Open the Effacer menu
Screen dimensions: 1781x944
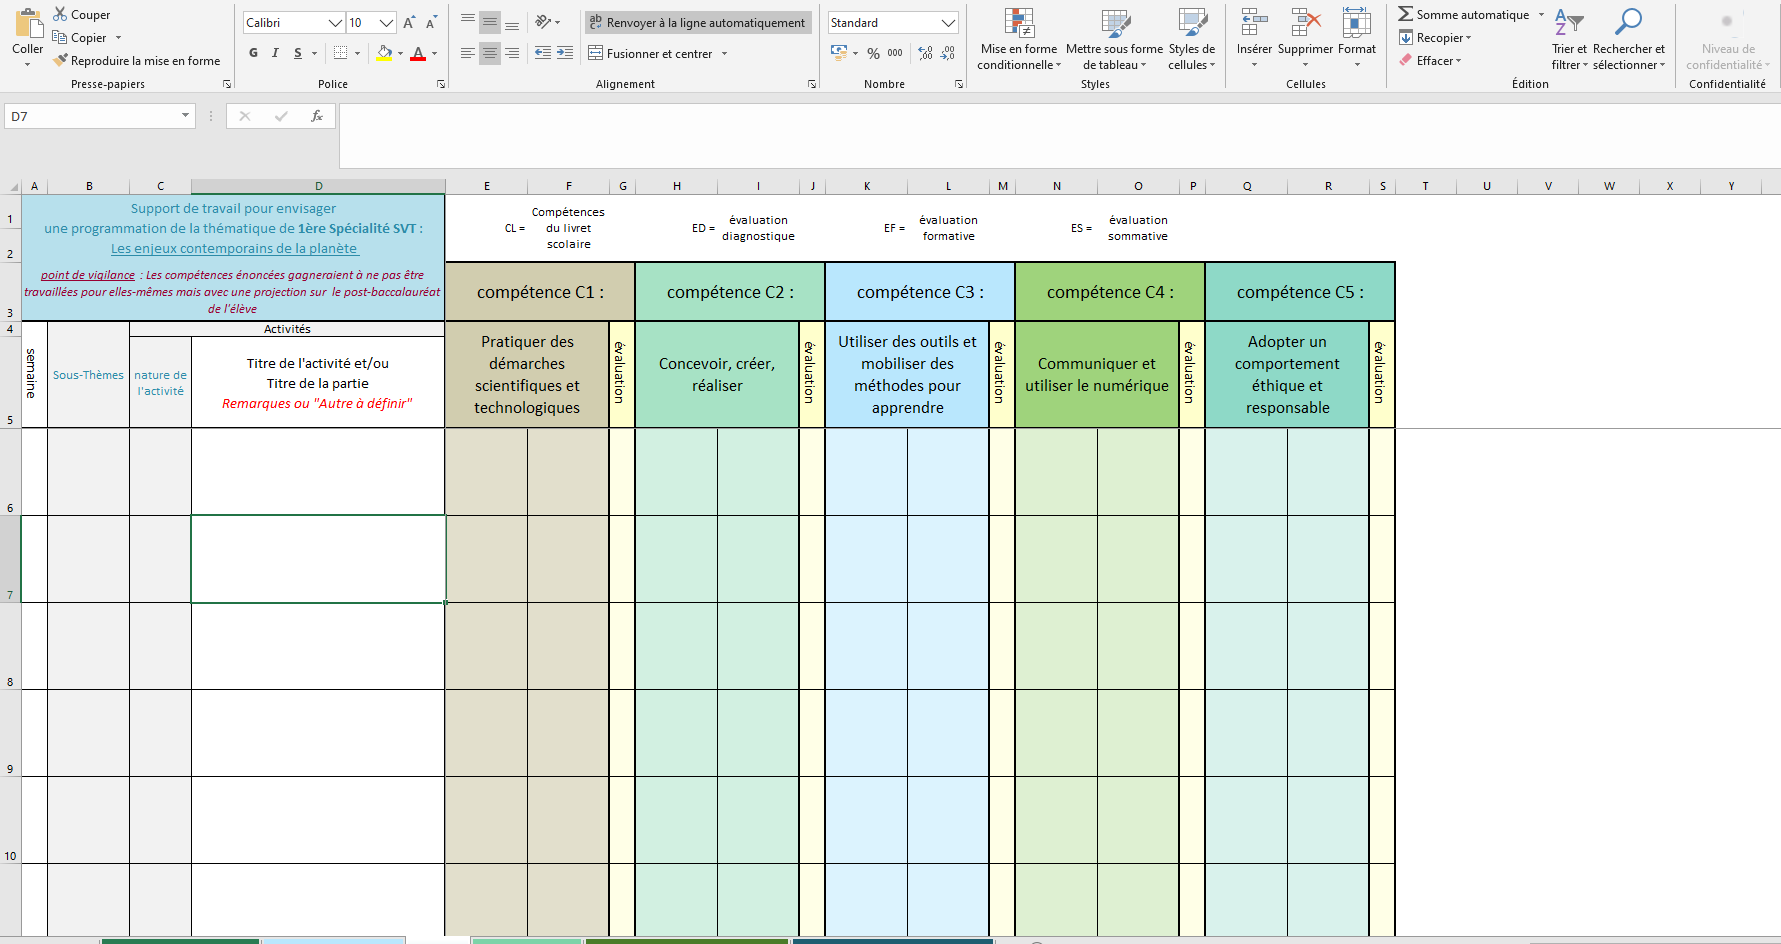(1437, 61)
